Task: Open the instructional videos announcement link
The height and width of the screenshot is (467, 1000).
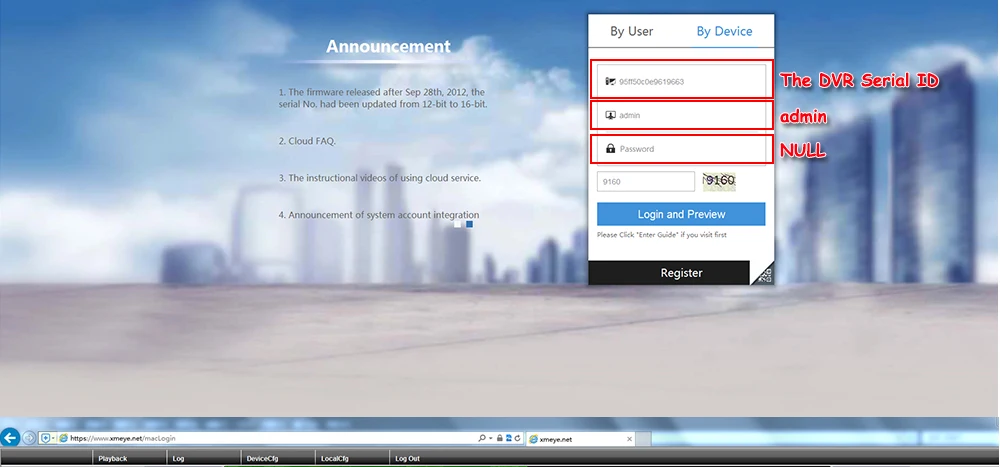Action: coord(379,178)
